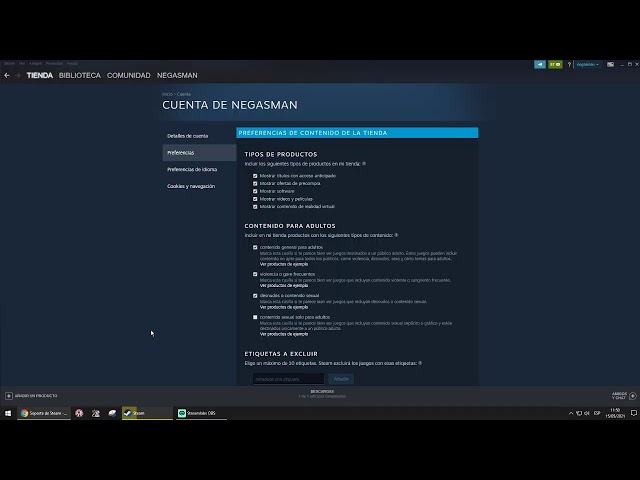Open the NEGASMAN profile tab
Screen dimensions: 640x480
[177, 76]
